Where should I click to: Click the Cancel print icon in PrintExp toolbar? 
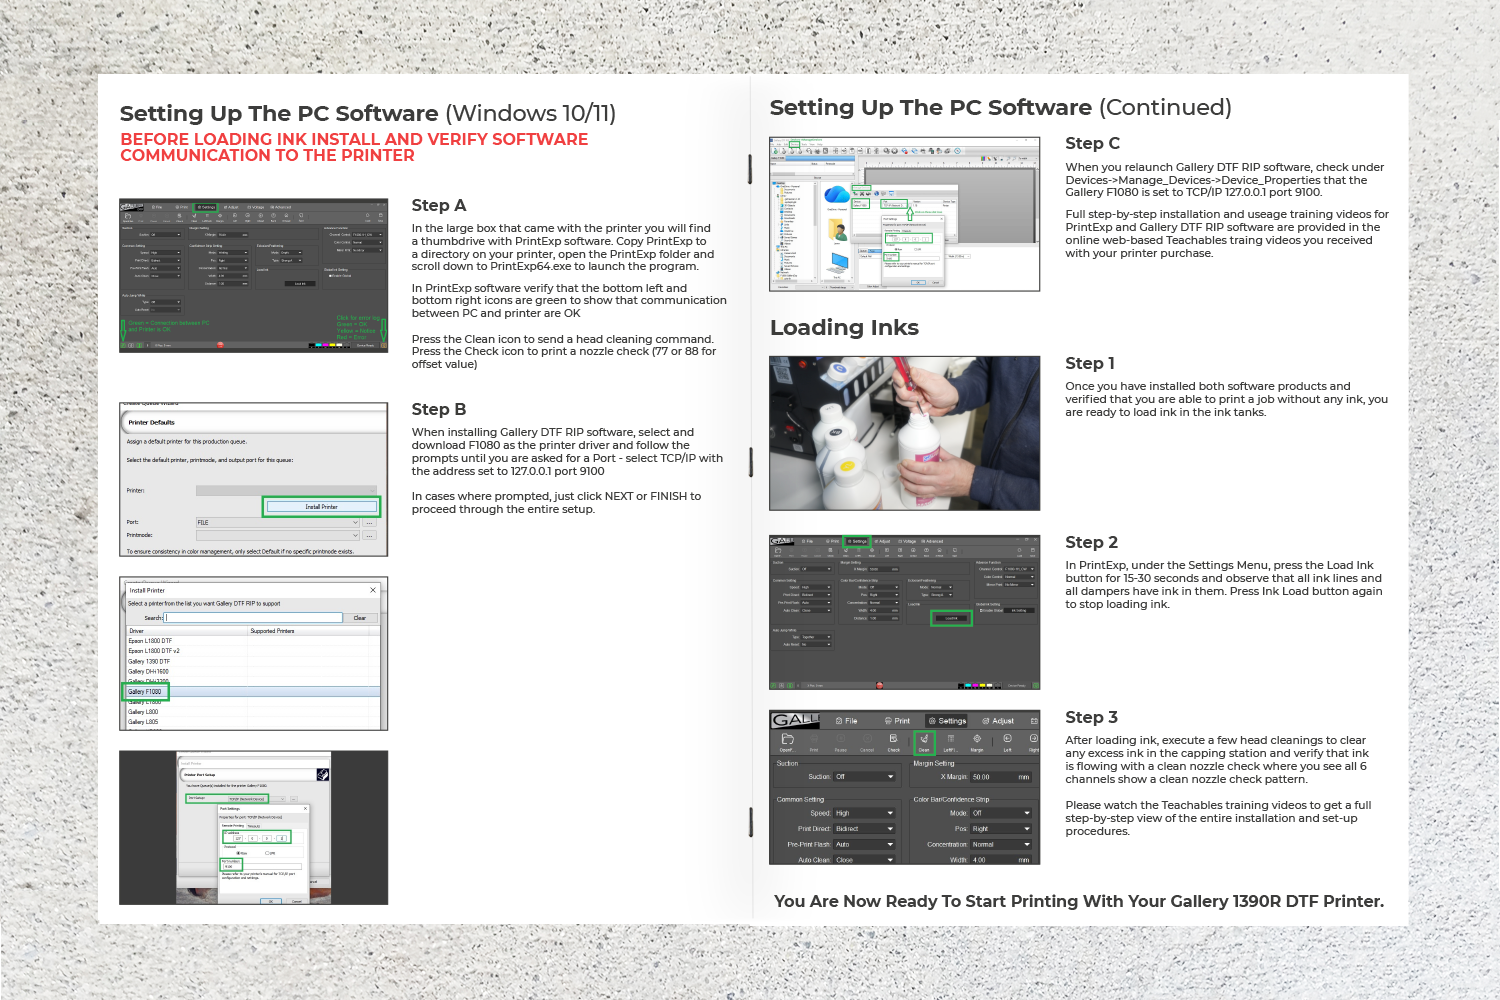867,739
